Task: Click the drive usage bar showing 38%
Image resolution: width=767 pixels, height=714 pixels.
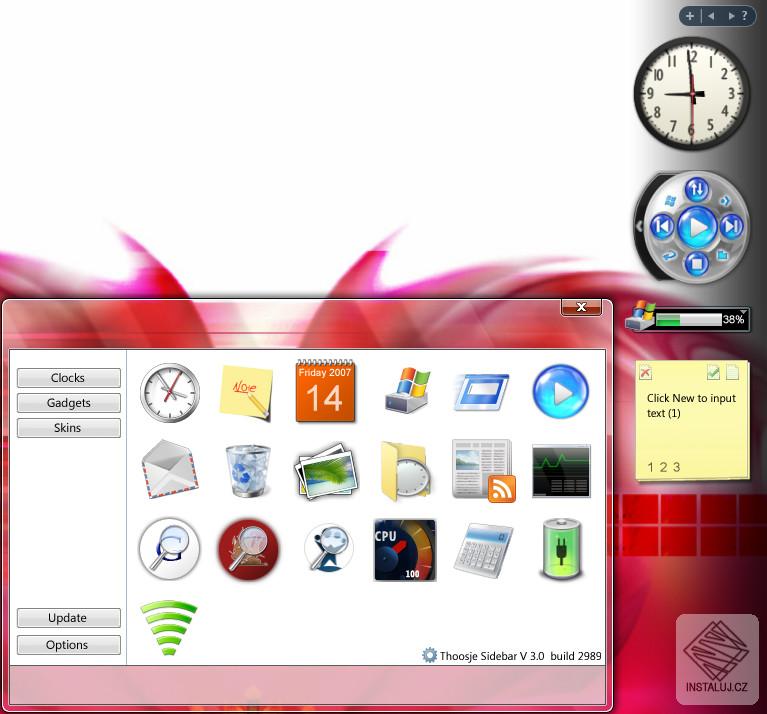Action: tap(689, 319)
